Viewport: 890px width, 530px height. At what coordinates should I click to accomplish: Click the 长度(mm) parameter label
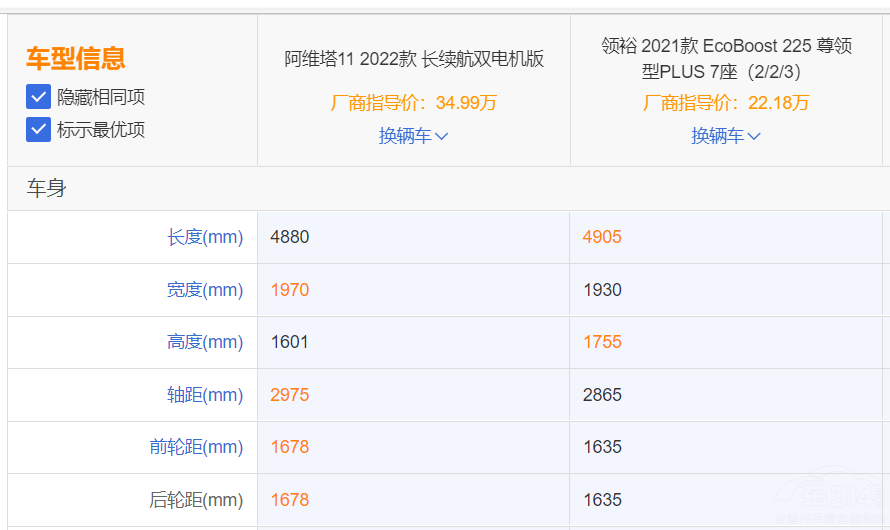[205, 237]
